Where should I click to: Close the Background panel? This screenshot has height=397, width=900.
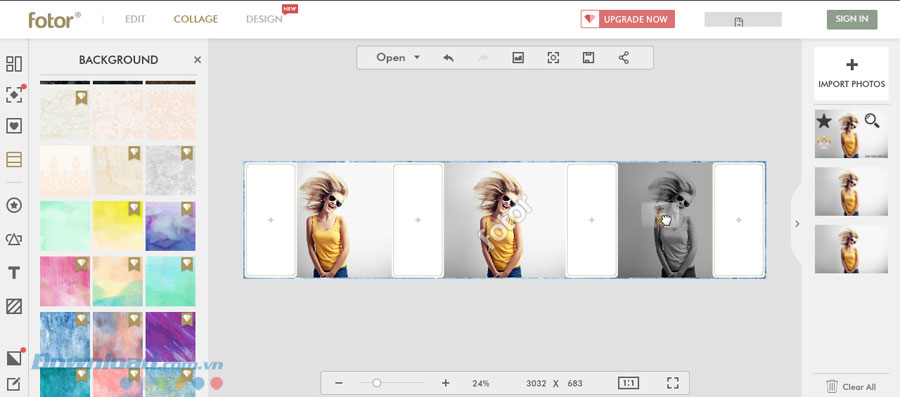click(197, 60)
